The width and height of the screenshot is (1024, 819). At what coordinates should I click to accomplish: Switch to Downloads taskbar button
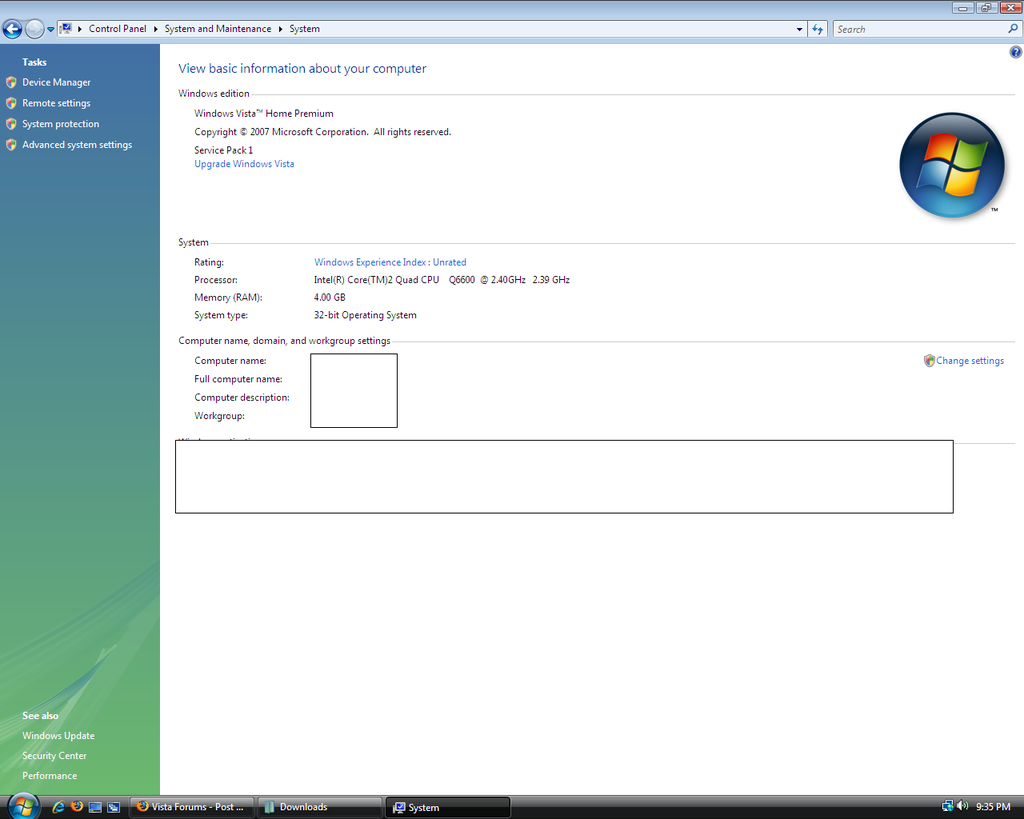319,807
